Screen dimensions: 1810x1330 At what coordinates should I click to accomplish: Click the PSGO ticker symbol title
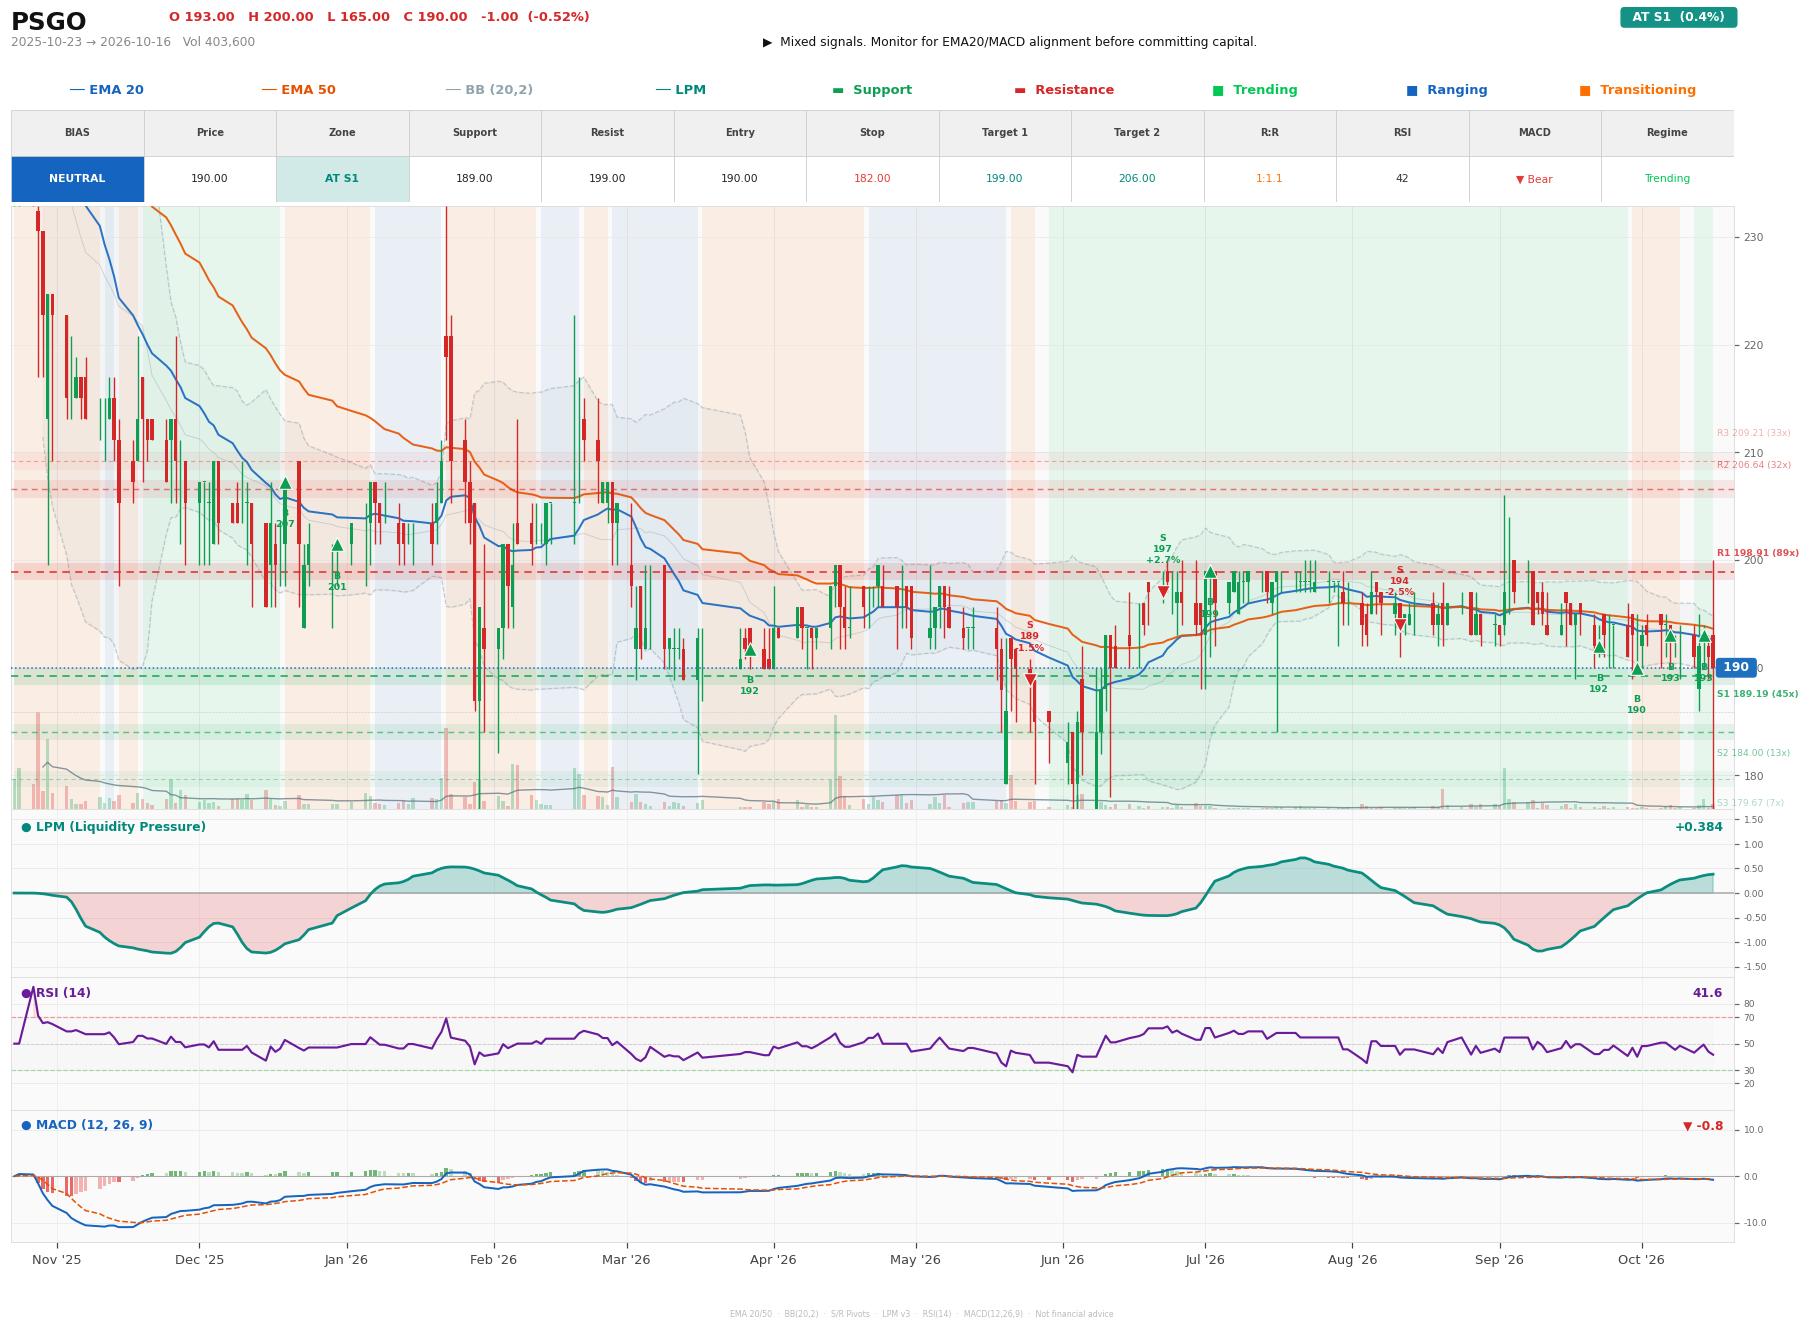coord(48,21)
